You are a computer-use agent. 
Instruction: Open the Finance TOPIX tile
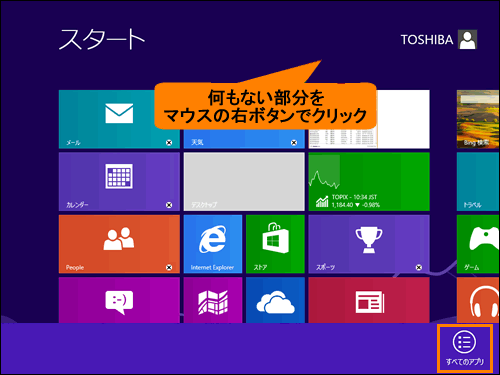click(369, 182)
